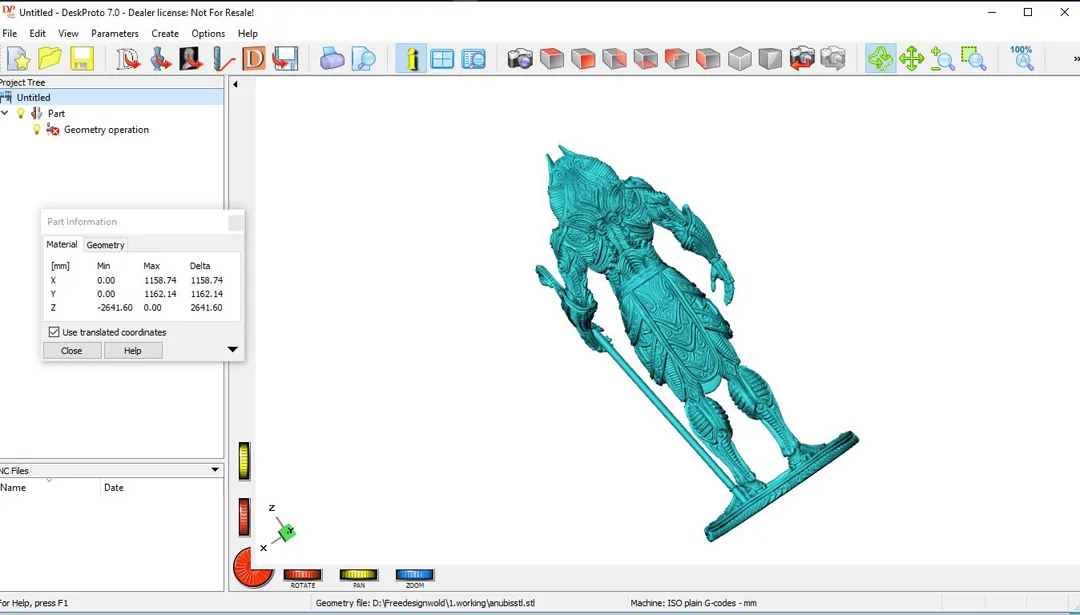Open the Edit menu
The image size is (1080, 615).
37,33
